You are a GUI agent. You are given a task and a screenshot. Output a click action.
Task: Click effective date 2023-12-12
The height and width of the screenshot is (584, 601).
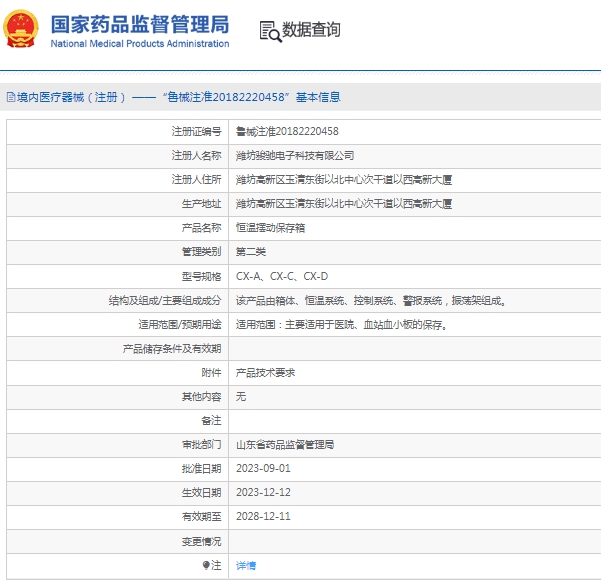(263, 492)
